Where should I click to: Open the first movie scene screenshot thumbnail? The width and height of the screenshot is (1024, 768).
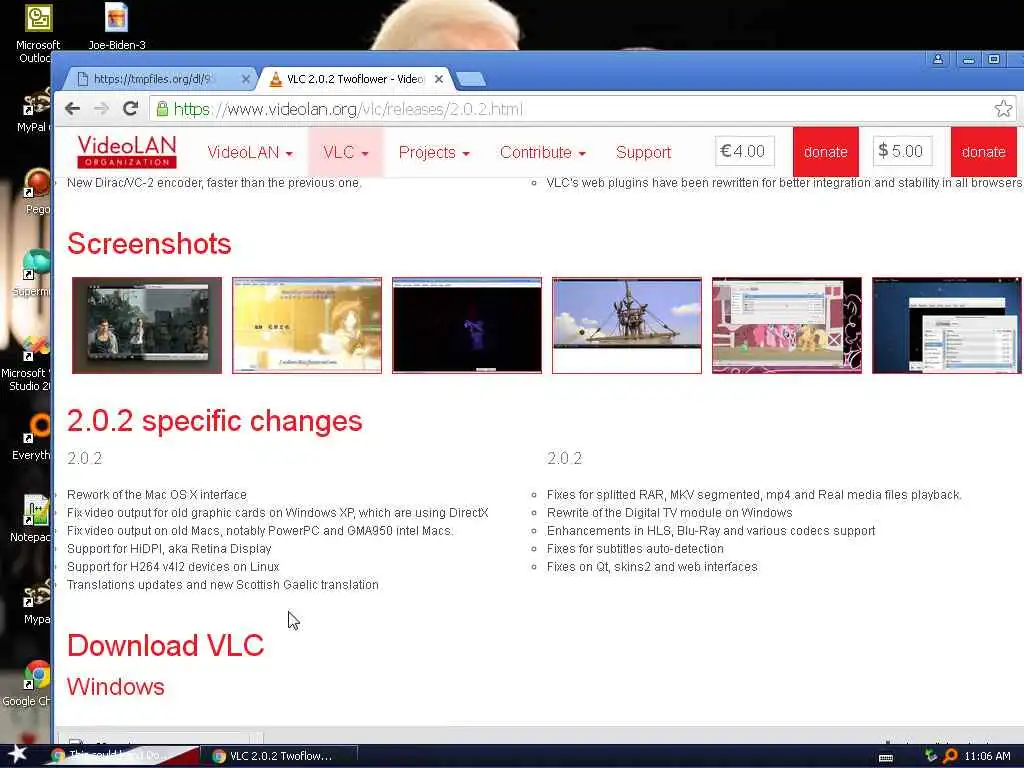pyautogui.click(x=147, y=325)
